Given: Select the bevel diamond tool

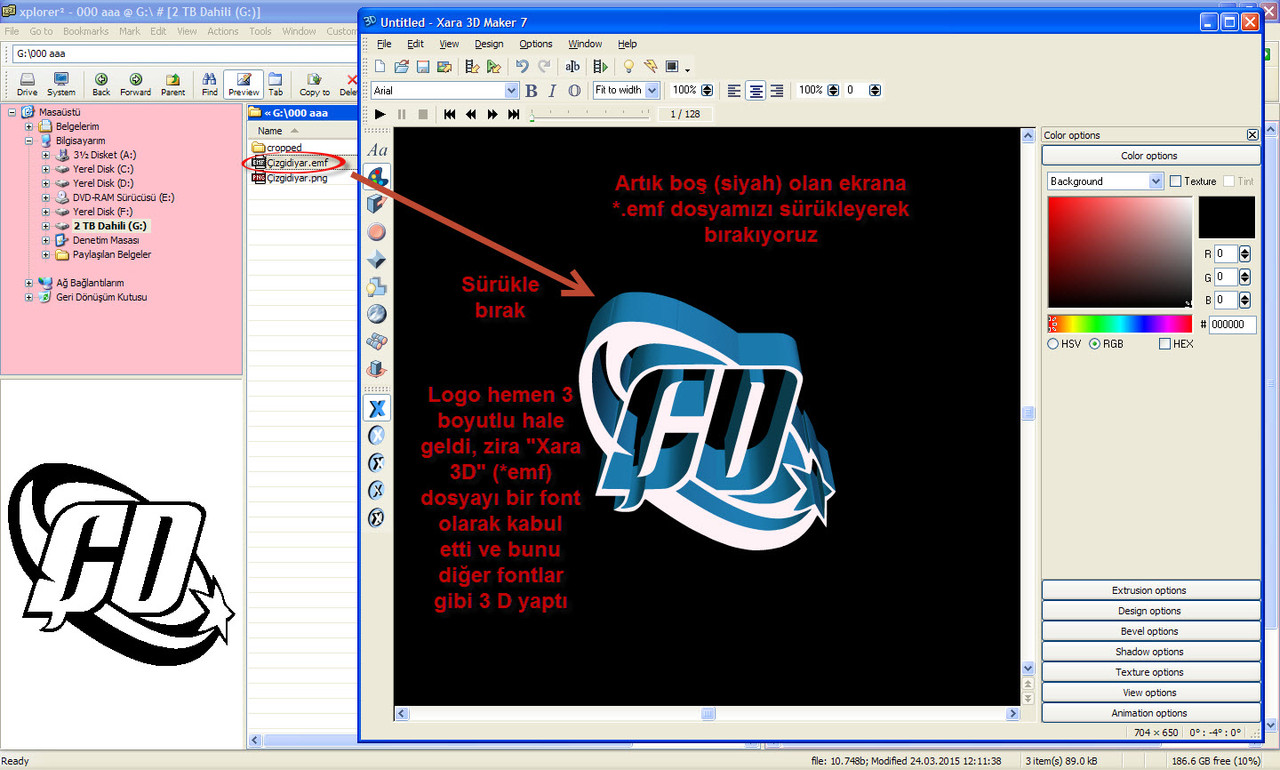Looking at the screenshot, I should [x=377, y=259].
